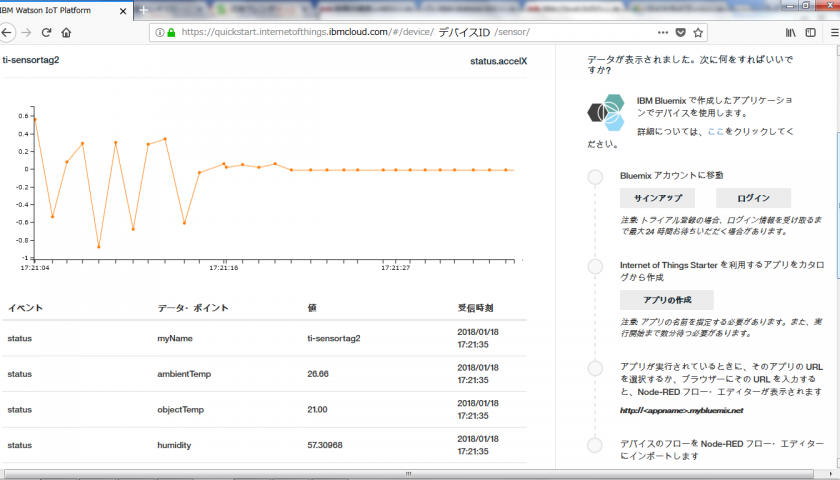Open the page actions three-dot menu
This screenshot has height=480, width=840.
663,32
